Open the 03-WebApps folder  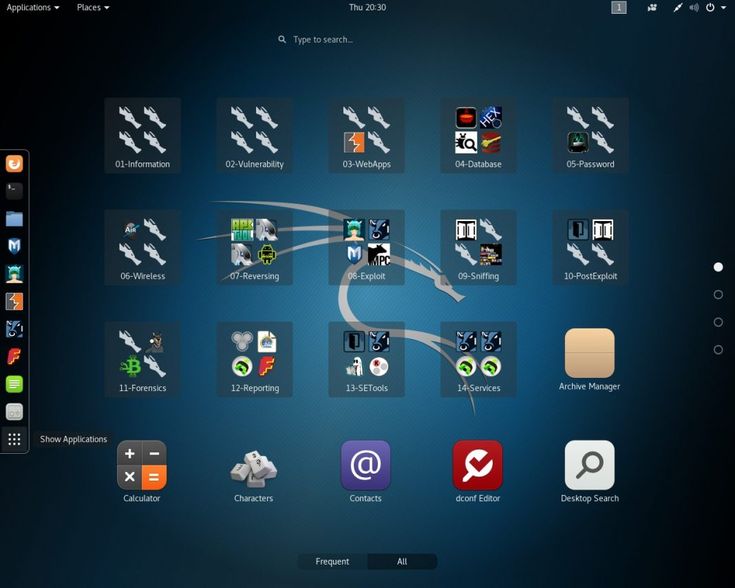pos(367,136)
